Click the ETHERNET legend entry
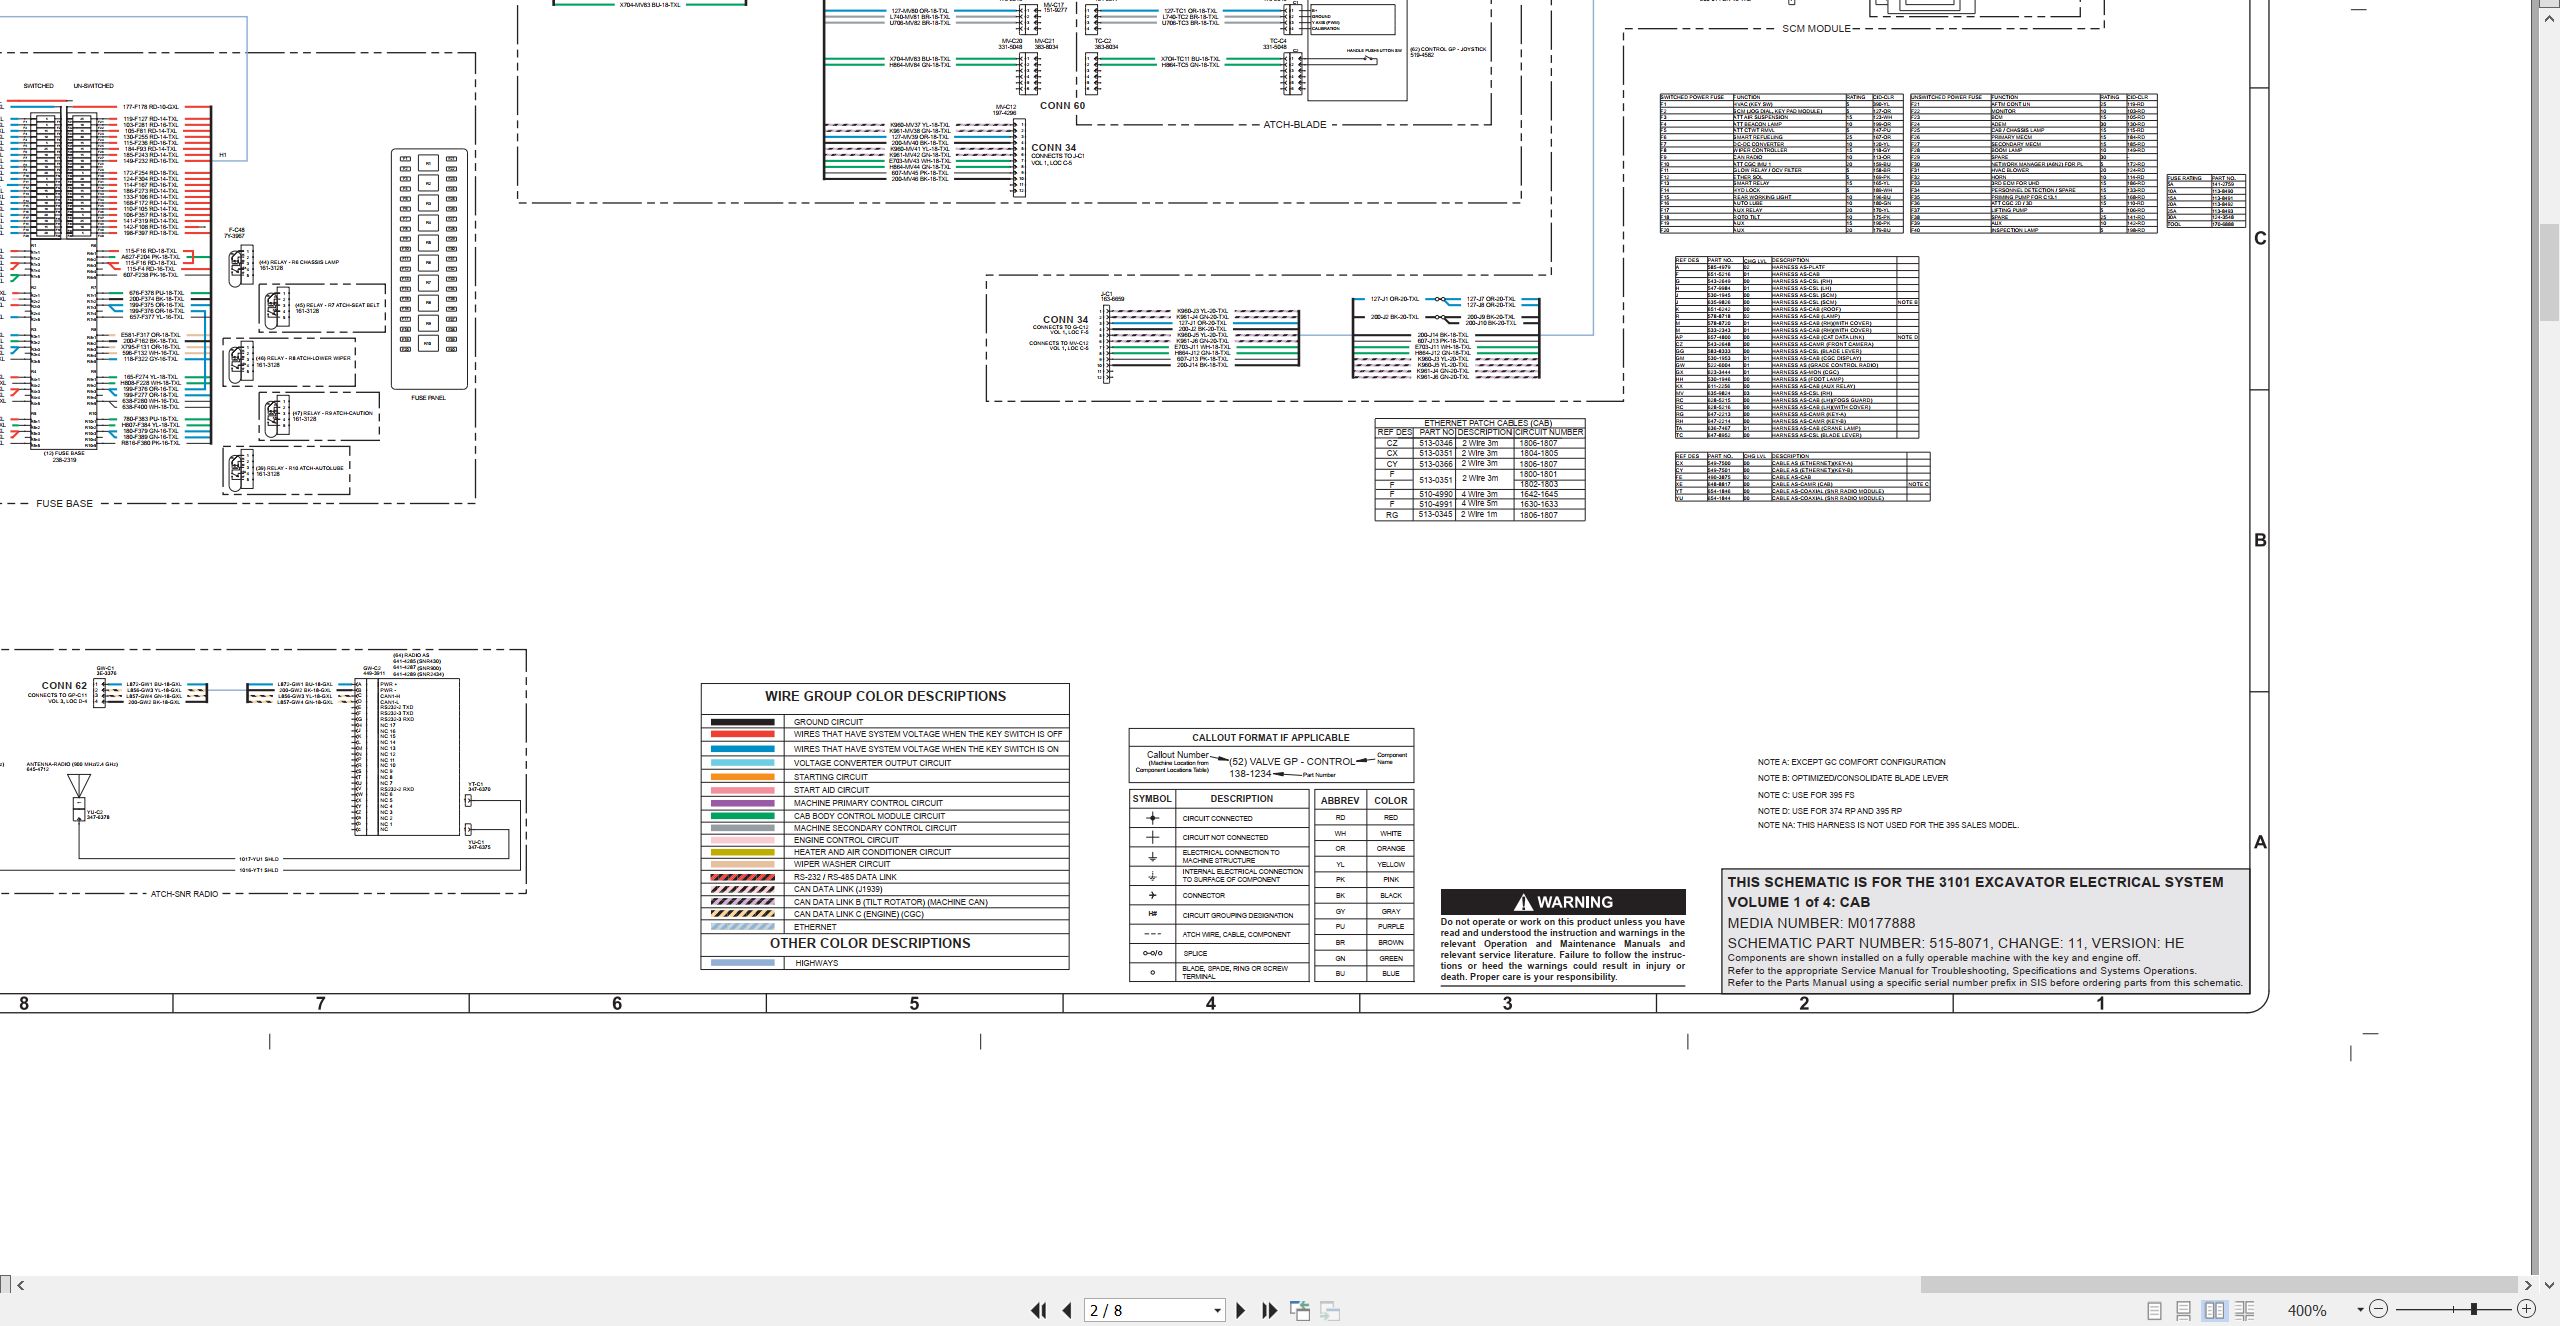2560x1326 pixels. coord(815,927)
